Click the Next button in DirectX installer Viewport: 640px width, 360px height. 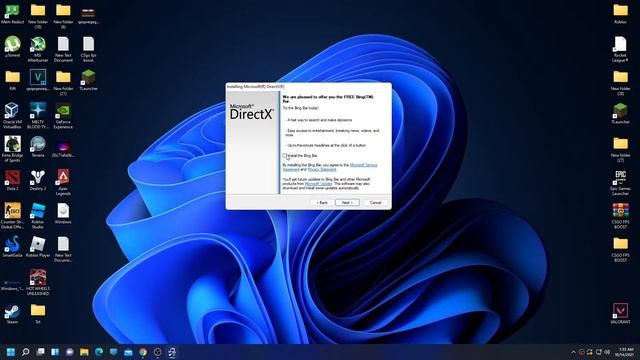tap(347, 202)
